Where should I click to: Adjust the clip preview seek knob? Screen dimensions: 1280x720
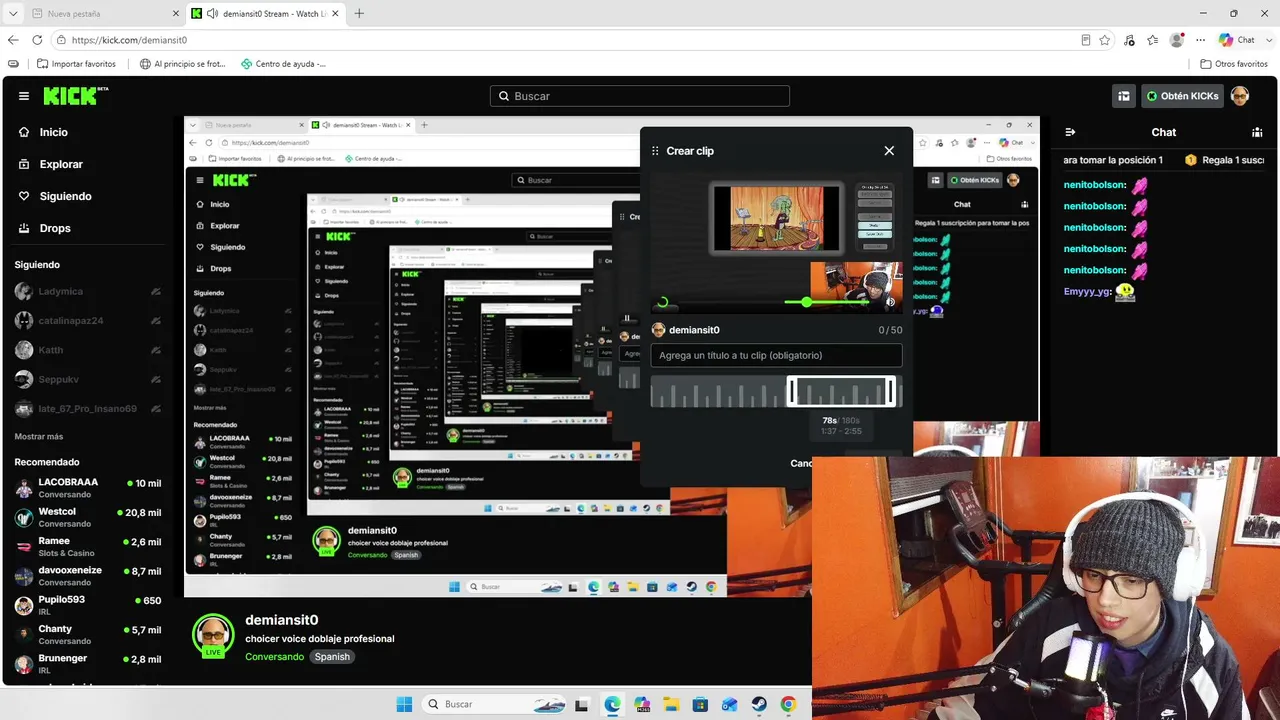(x=807, y=302)
